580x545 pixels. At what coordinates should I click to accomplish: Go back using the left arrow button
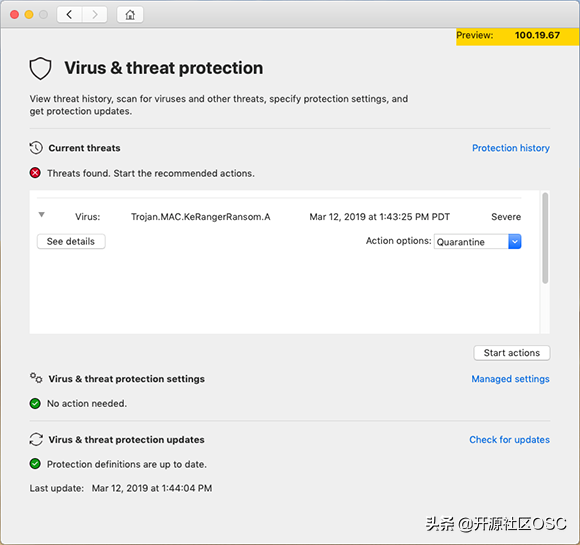(x=69, y=15)
